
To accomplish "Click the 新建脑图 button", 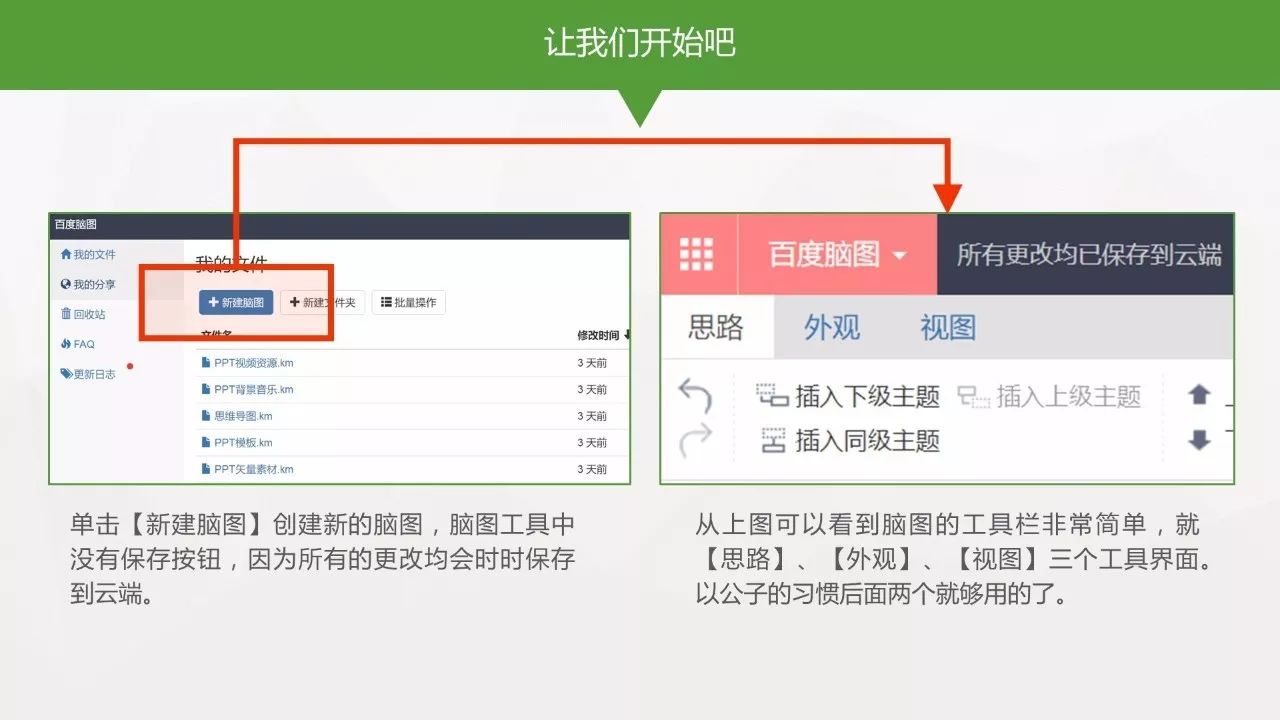I will [236, 302].
